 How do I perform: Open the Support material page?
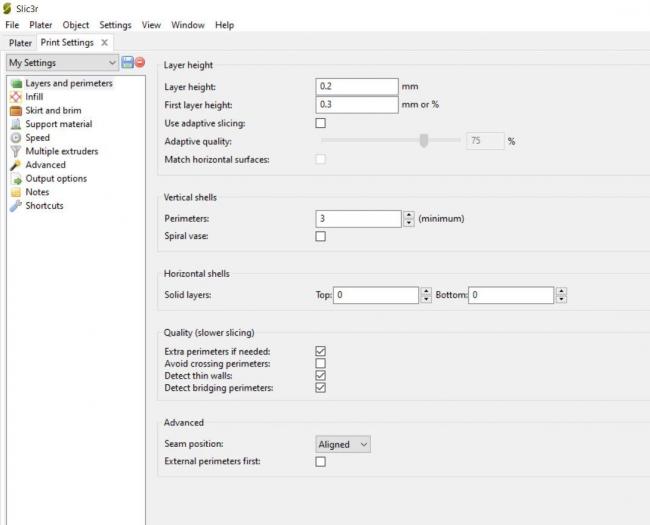click(58, 124)
